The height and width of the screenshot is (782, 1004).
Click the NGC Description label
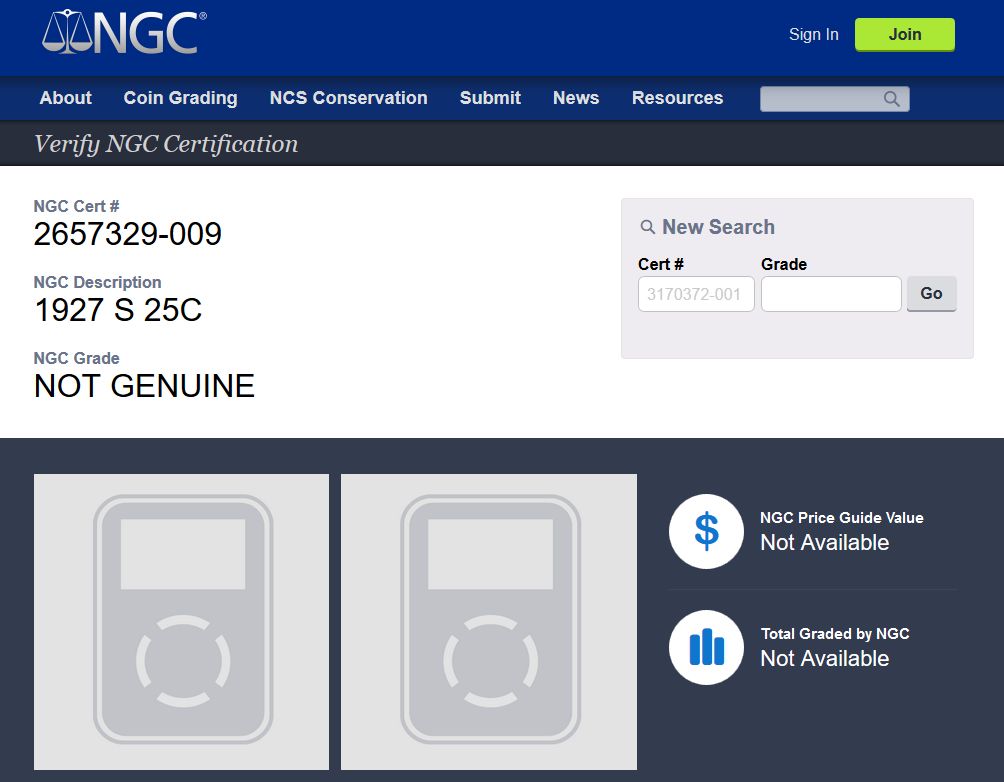coord(97,282)
